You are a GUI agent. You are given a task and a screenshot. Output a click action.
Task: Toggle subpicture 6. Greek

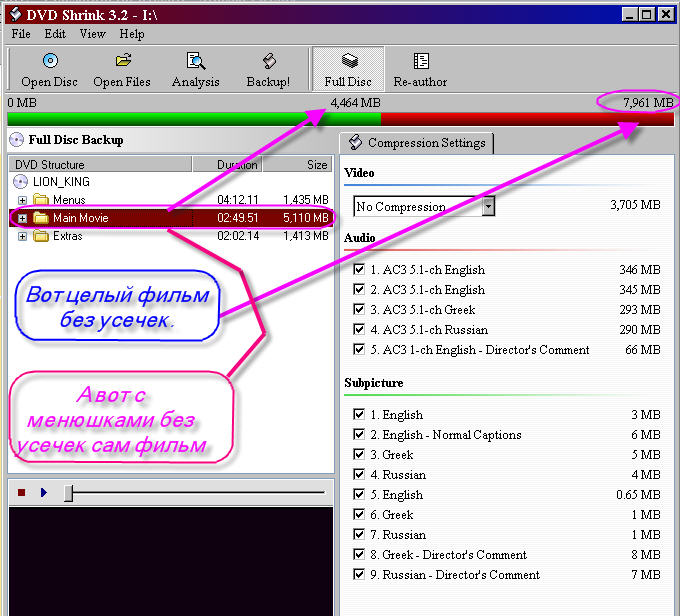pos(359,514)
